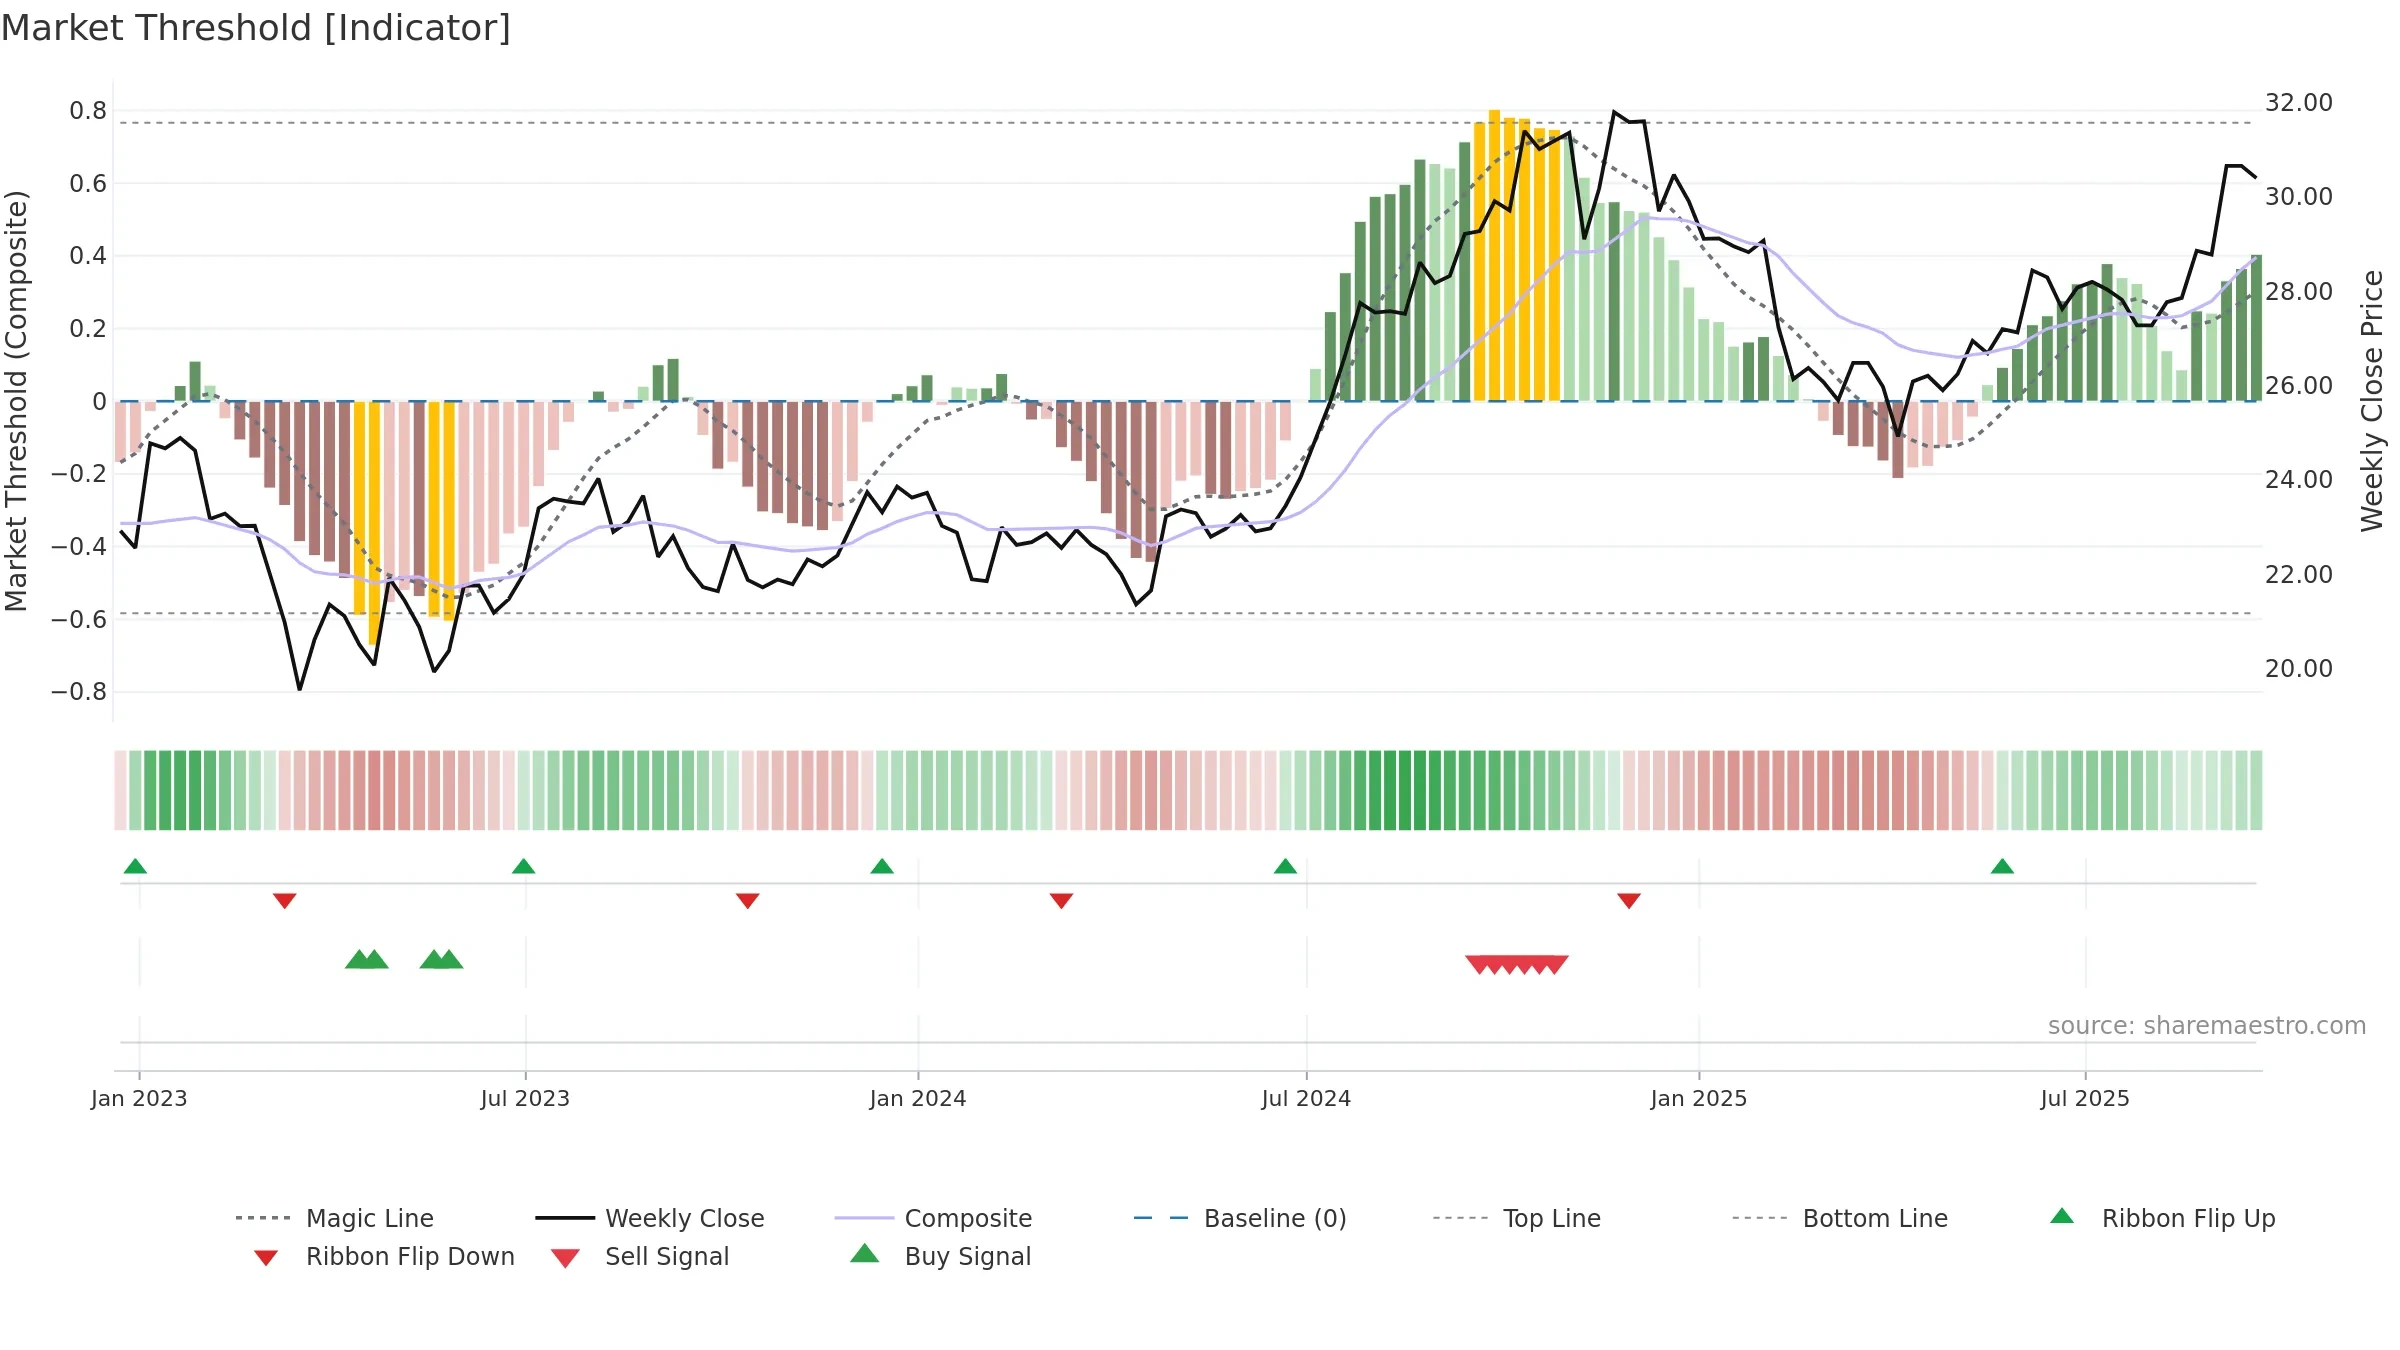Toggle the Weekly Close legend entry

click(649, 1218)
